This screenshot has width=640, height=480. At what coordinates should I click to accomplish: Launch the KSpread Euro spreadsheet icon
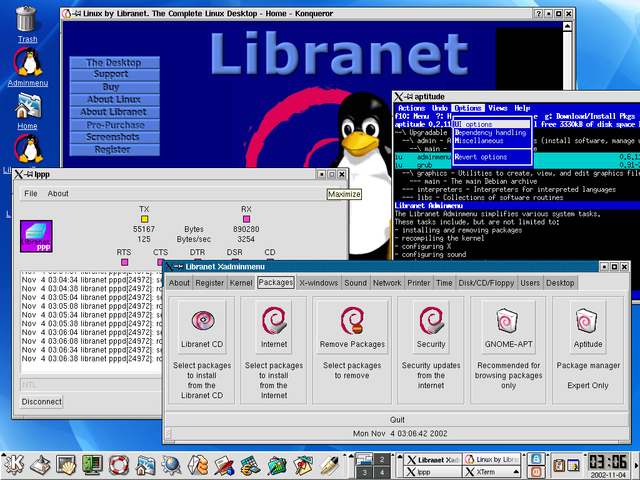[250, 465]
